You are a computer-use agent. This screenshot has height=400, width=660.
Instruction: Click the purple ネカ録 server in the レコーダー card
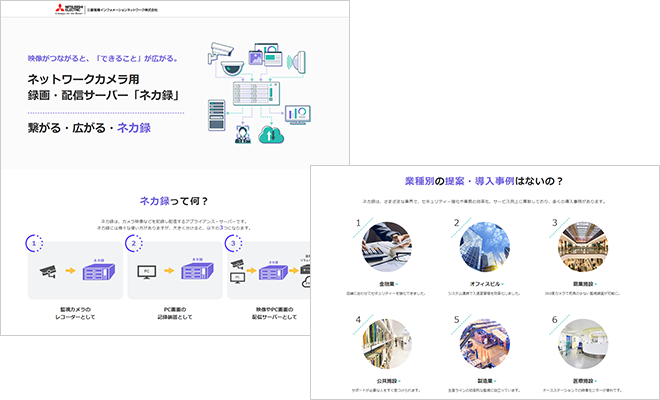click(99, 271)
